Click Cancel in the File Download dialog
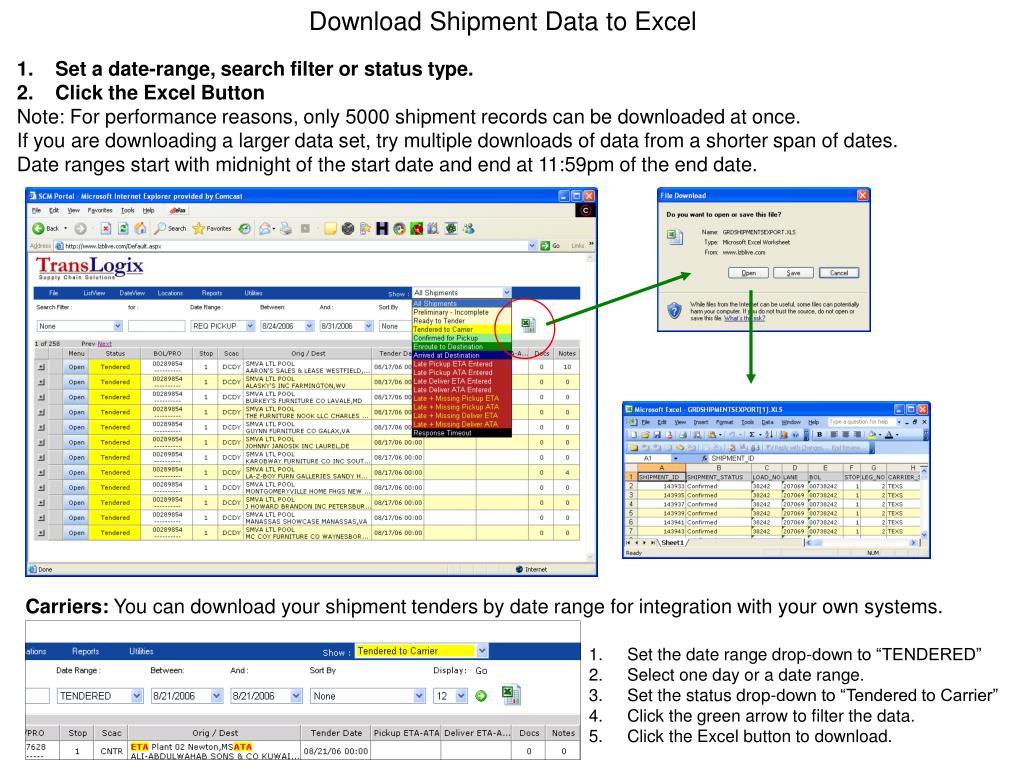1024x768 pixels. pyautogui.click(x=839, y=273)
